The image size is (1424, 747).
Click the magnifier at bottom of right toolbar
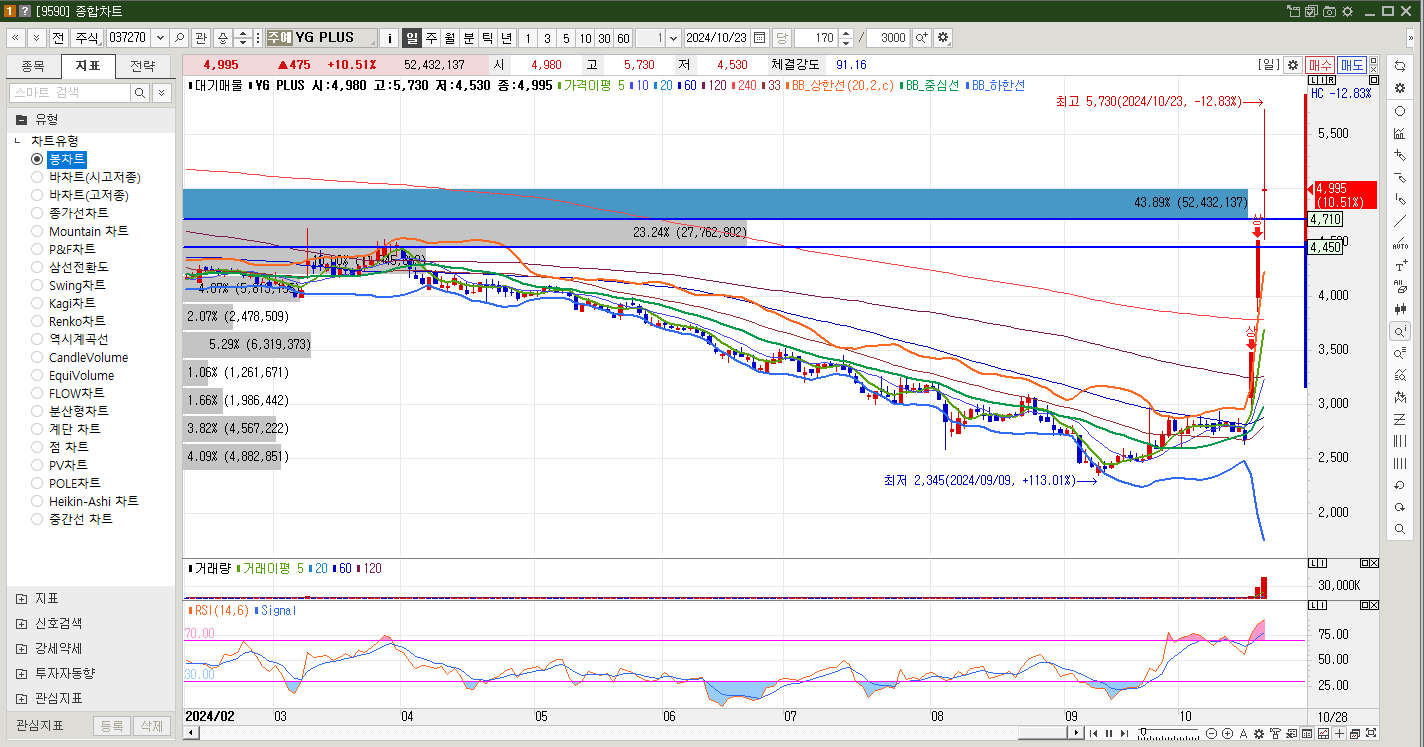pos(1400,529)
